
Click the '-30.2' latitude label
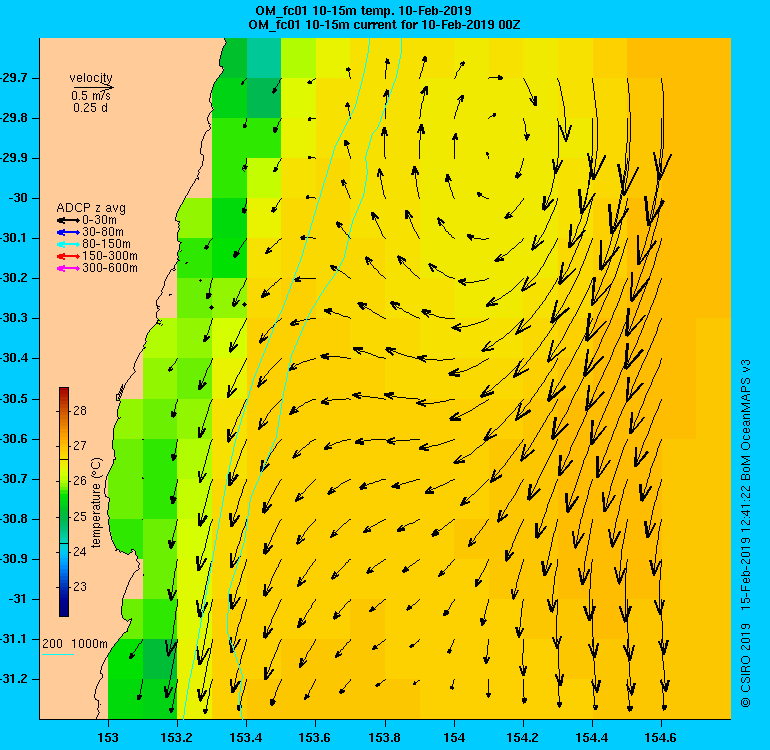click(x=14, y=278)
